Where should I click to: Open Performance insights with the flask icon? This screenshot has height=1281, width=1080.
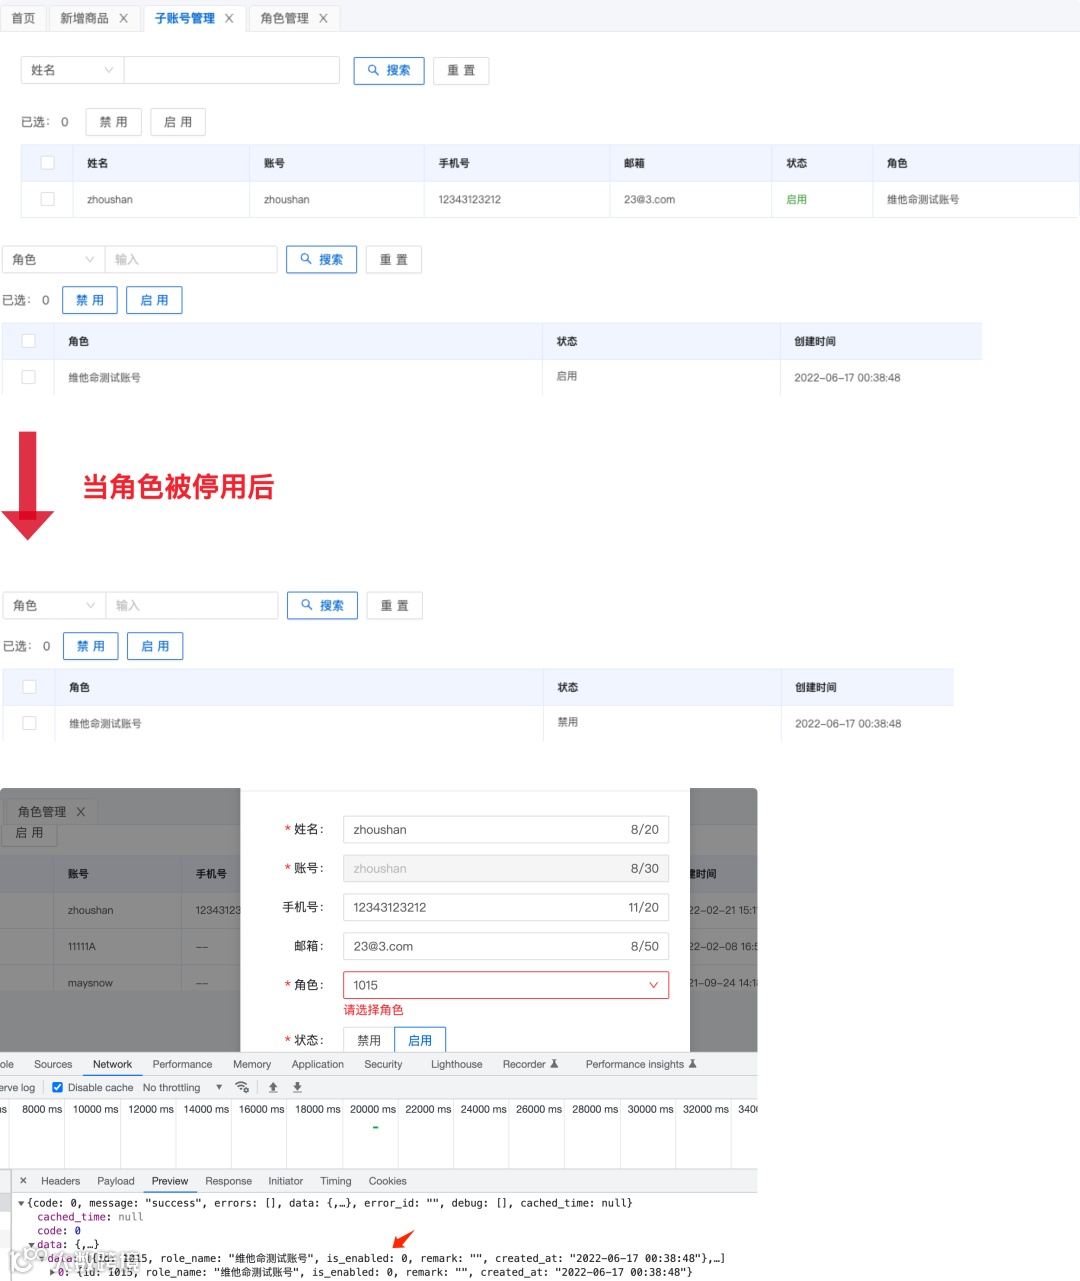tap(693, 1064)
